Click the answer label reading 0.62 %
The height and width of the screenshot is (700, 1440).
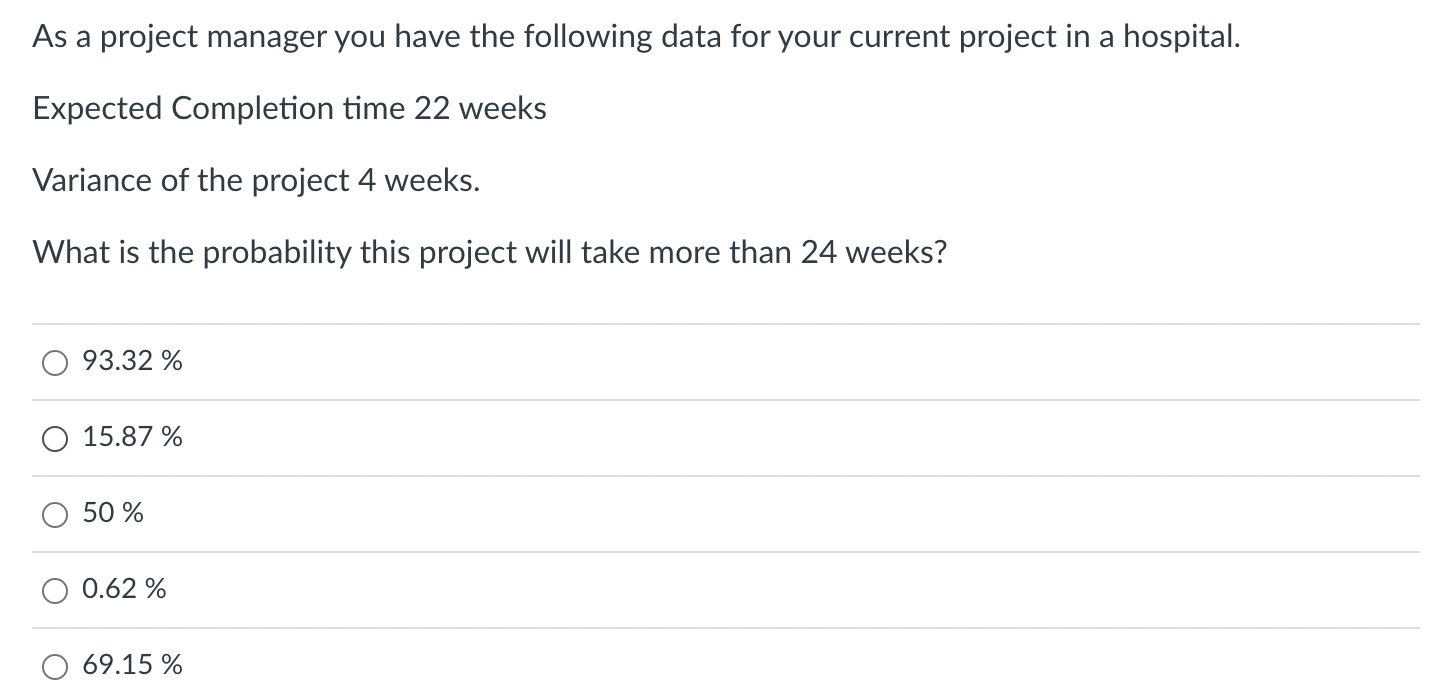[x=125, y=590]
